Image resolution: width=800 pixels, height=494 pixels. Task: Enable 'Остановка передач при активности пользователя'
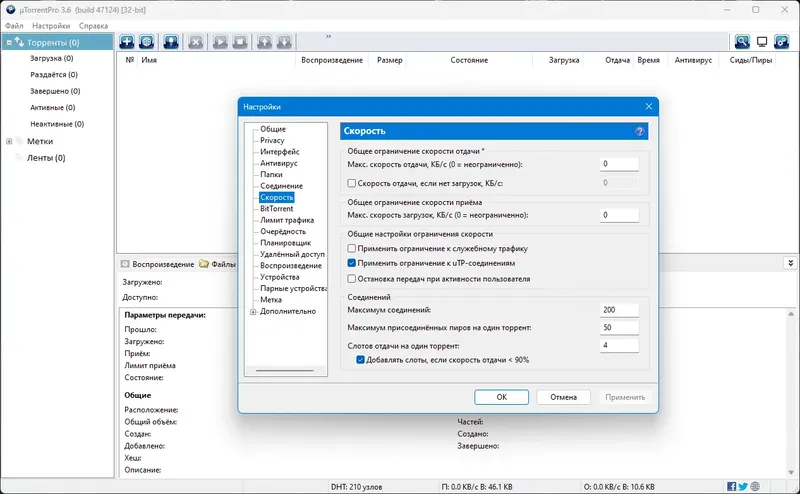point(352,279)
